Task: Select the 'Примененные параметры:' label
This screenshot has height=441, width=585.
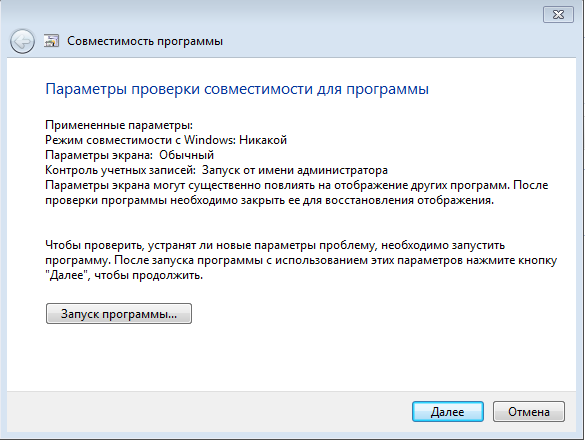Action: click(x=119, y=125)
